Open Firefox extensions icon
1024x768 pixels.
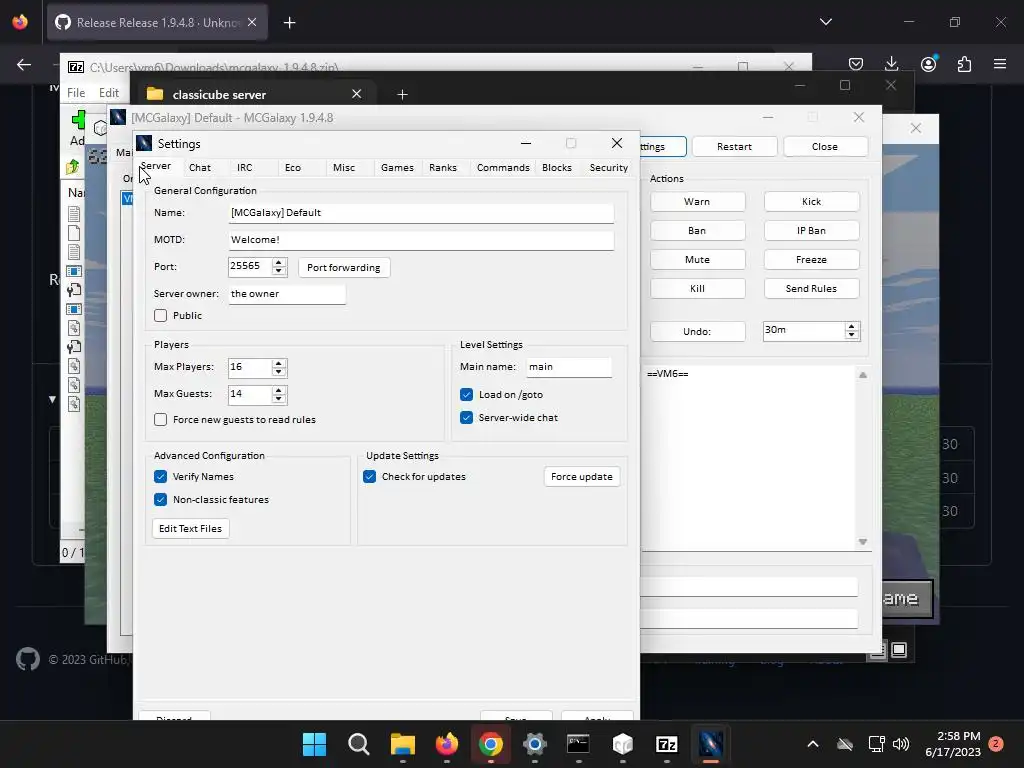[x=964, y=64]
